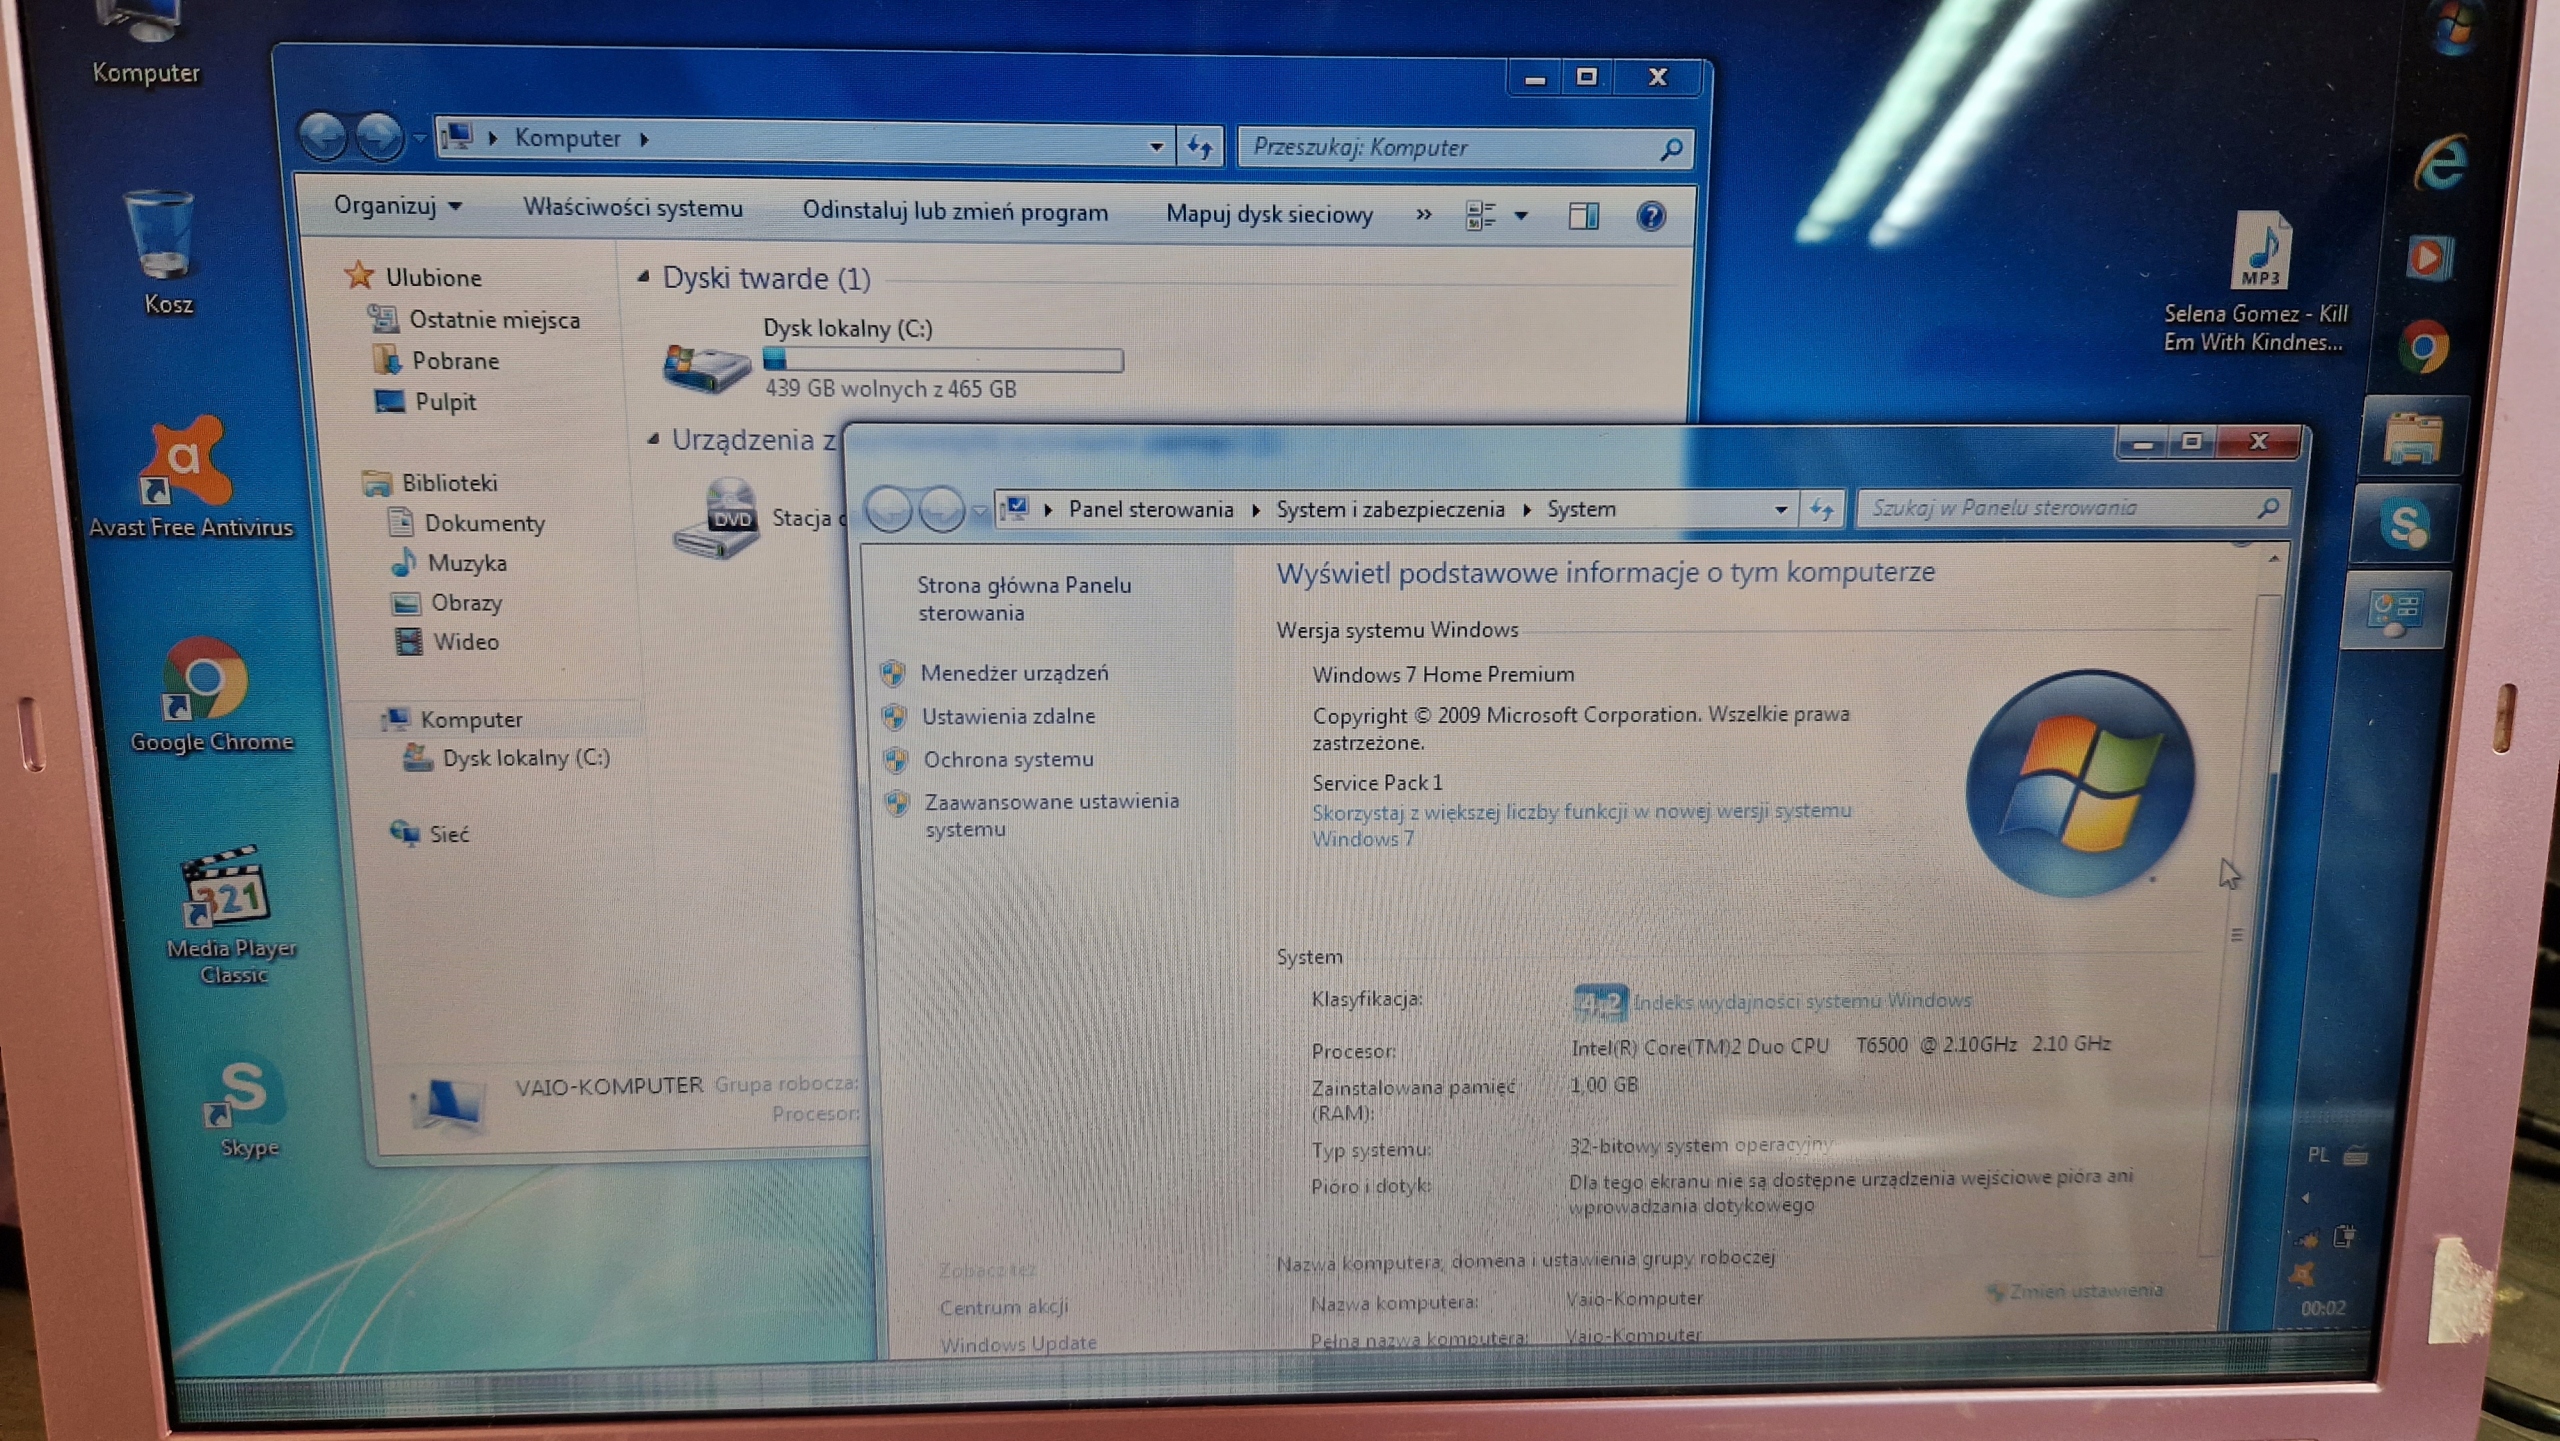
Task: Expand the view options dropdown arrow
Action: point(1521,216)
